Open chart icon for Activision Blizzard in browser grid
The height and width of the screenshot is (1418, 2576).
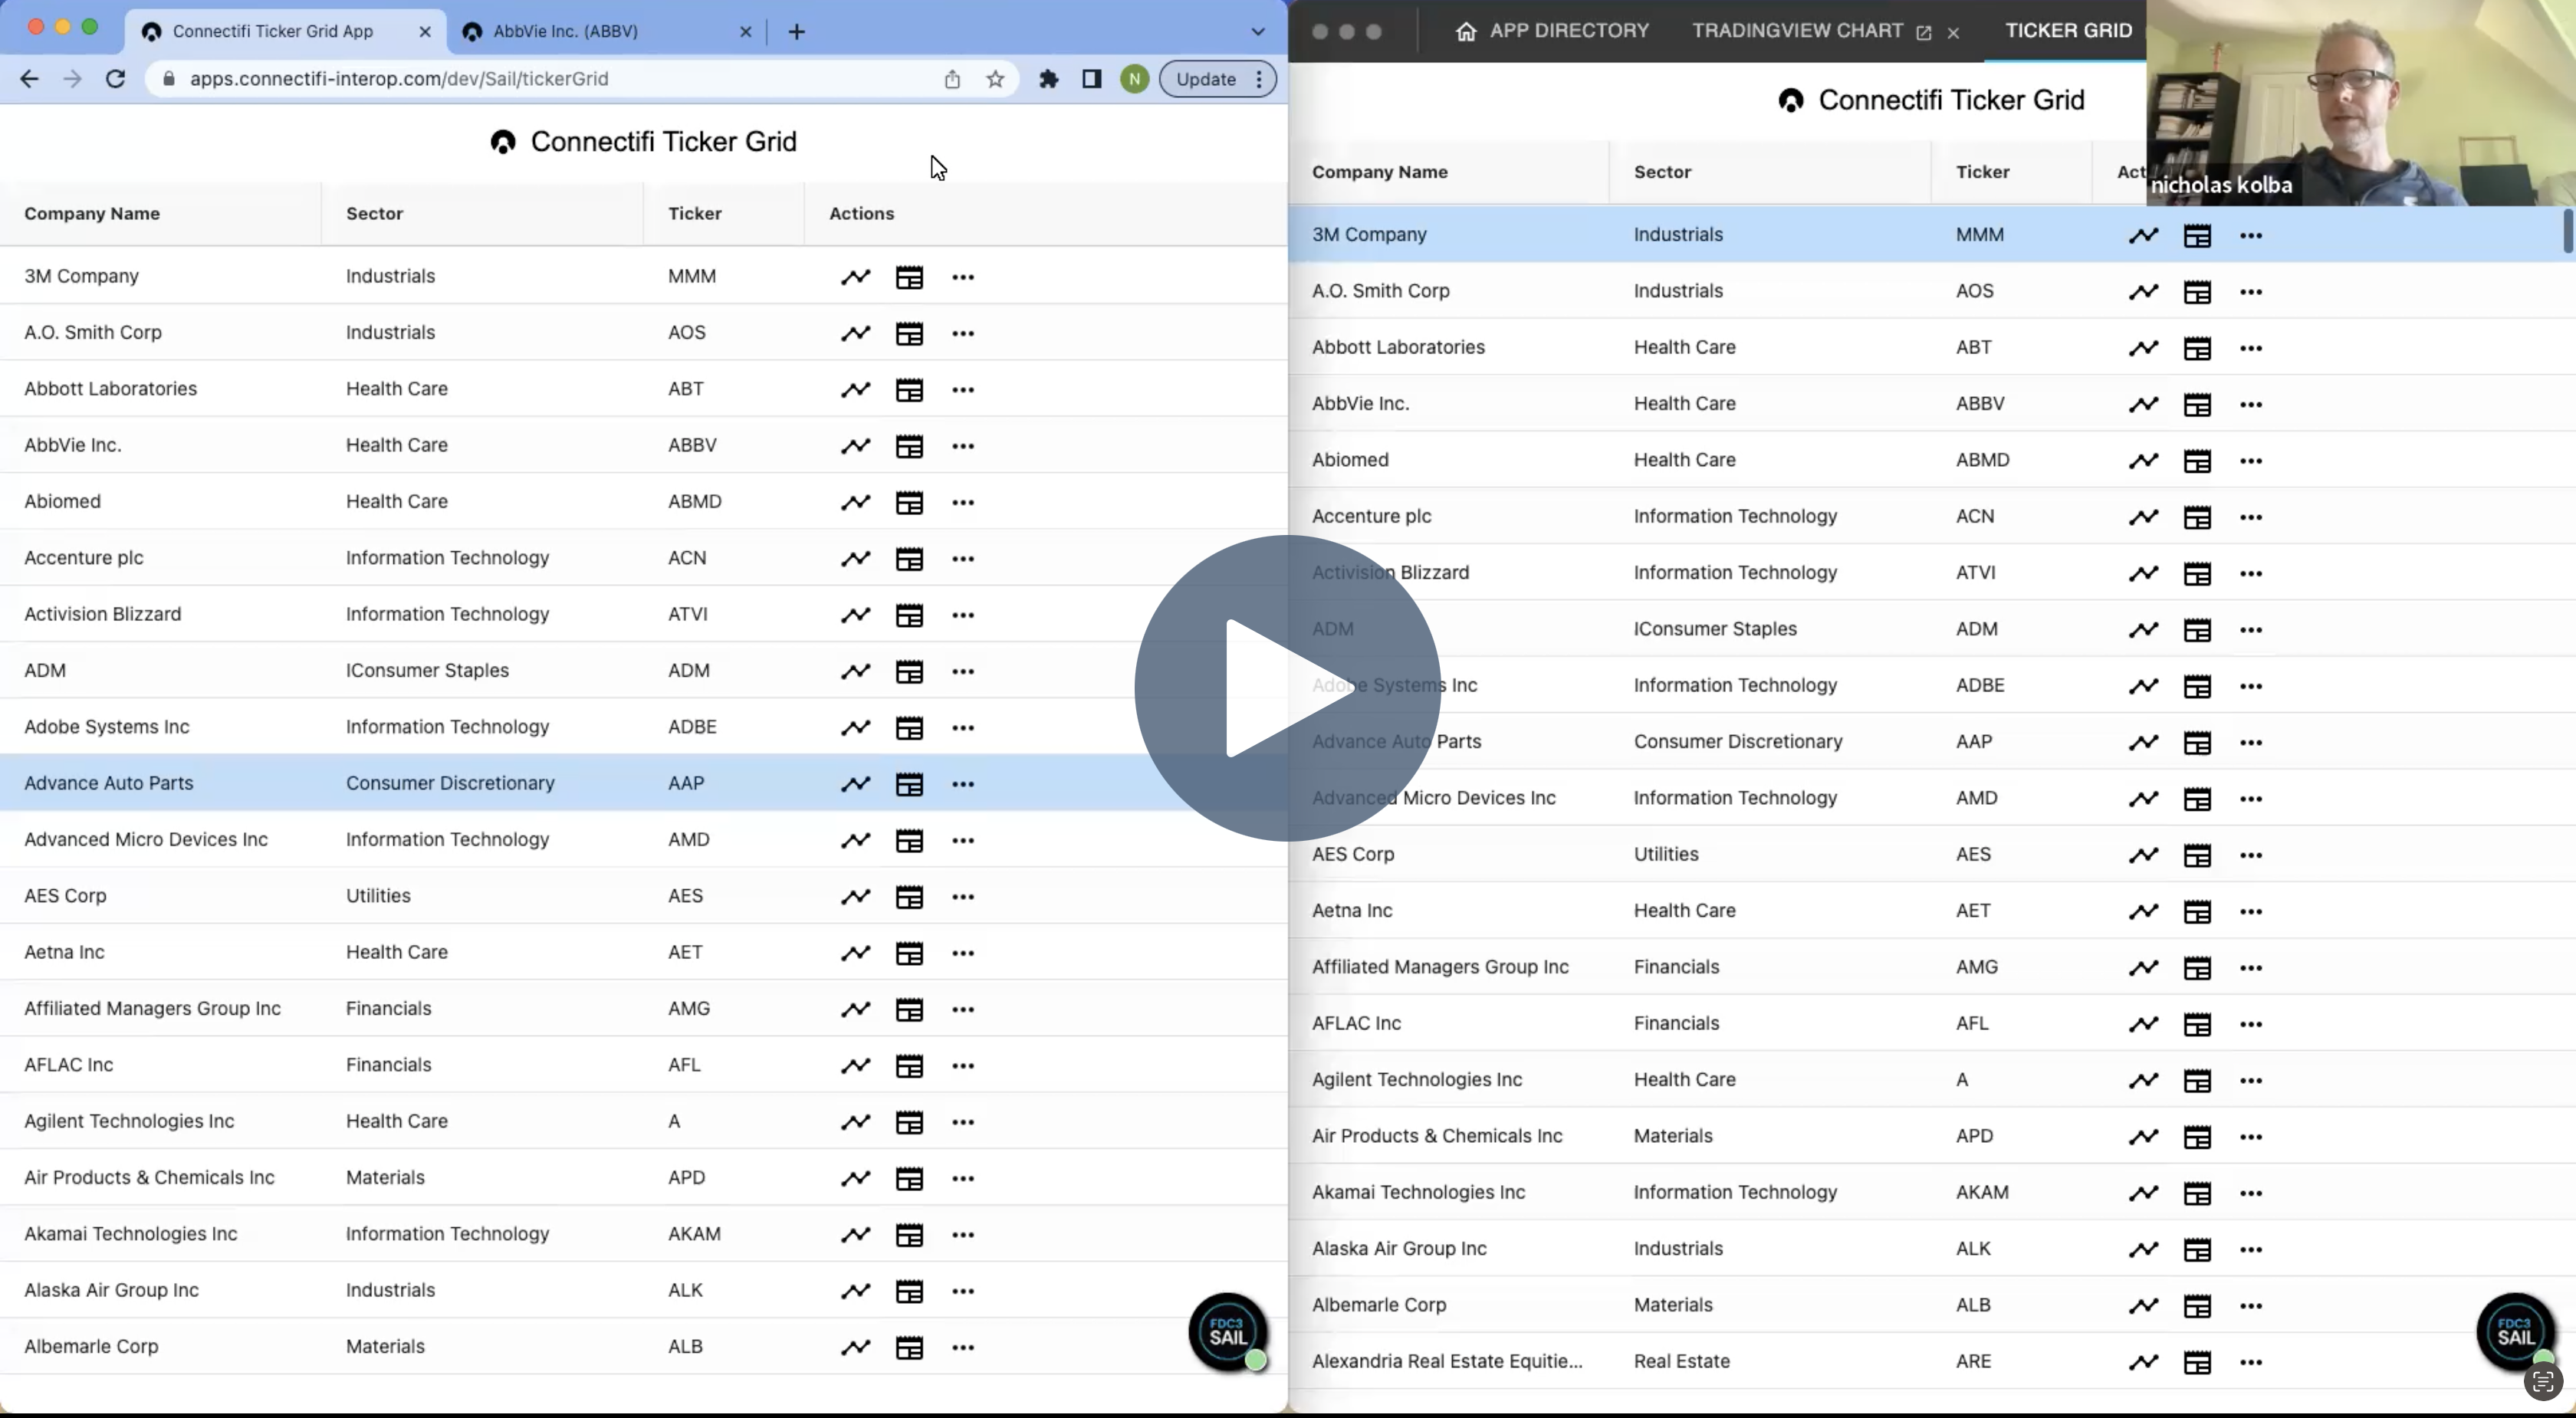click(x=855, y=615)
